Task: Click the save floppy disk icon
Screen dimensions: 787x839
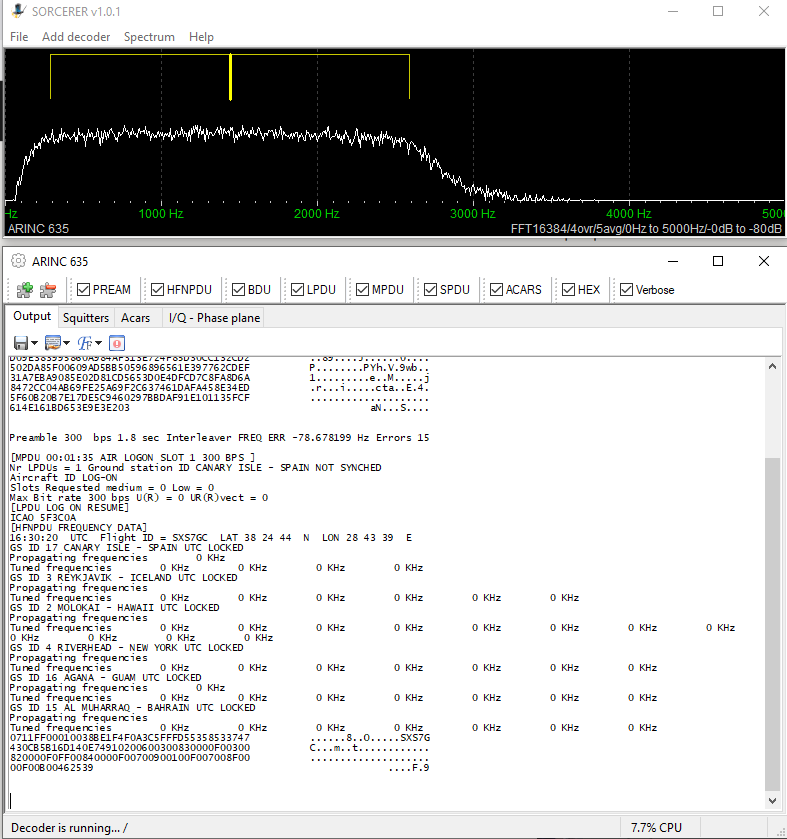Action: [21, 343]
